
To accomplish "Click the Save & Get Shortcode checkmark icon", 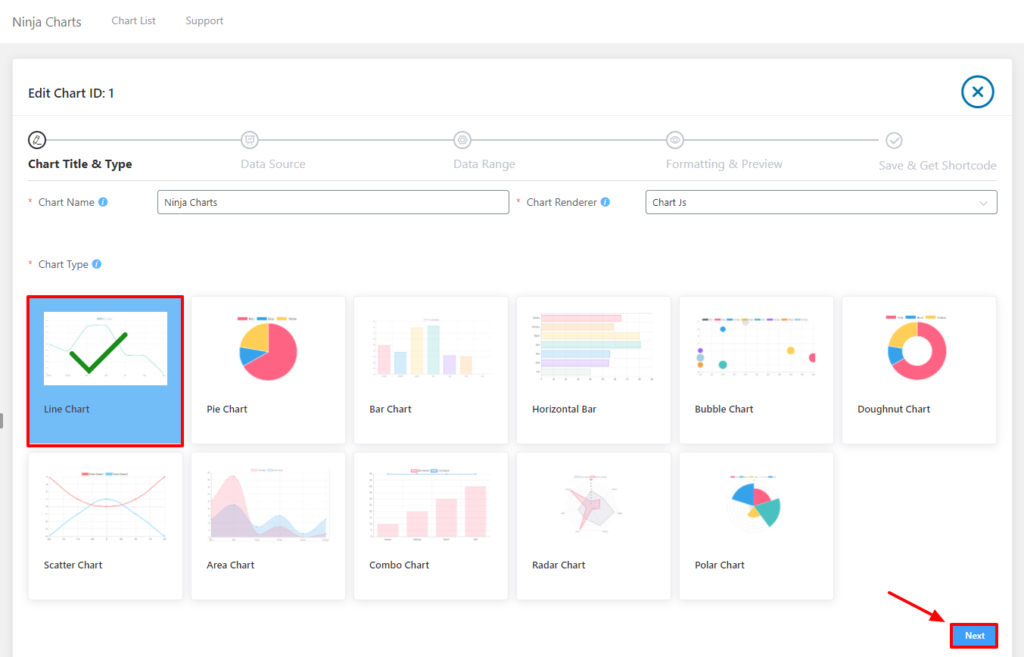I will pyautogui.click(x=894, y=140).
